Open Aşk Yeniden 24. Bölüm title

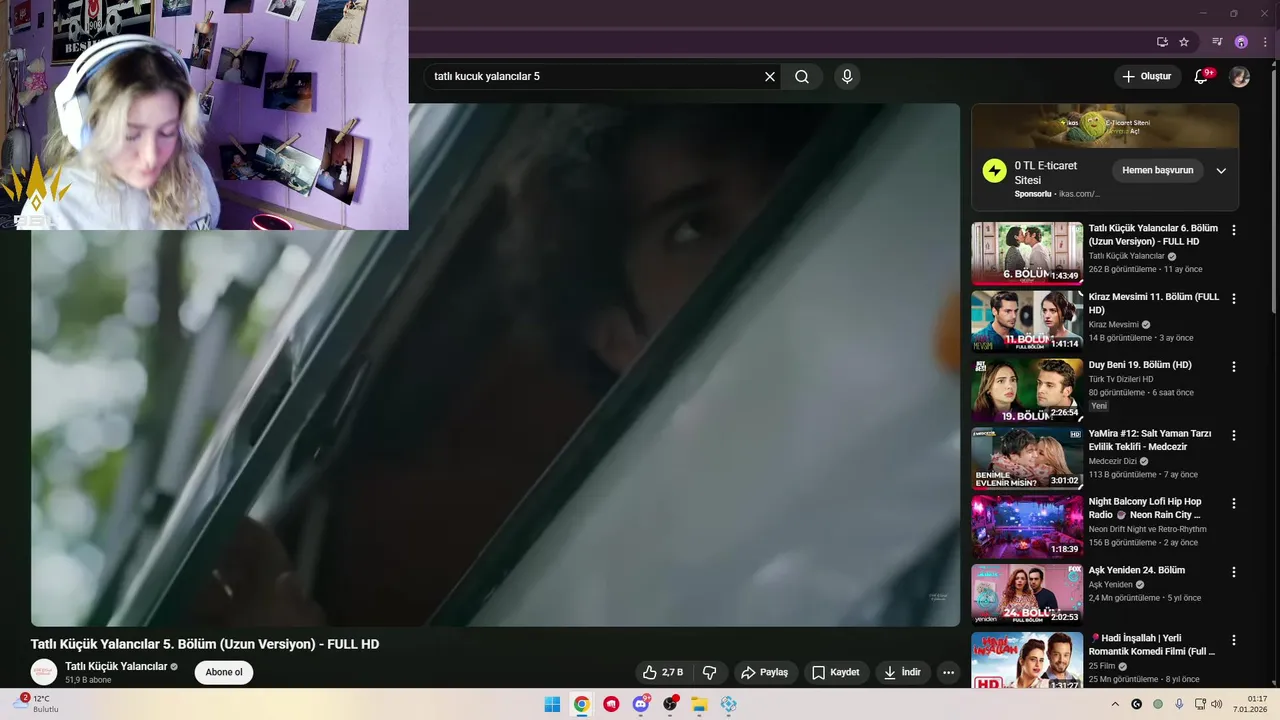(1137, 570)
